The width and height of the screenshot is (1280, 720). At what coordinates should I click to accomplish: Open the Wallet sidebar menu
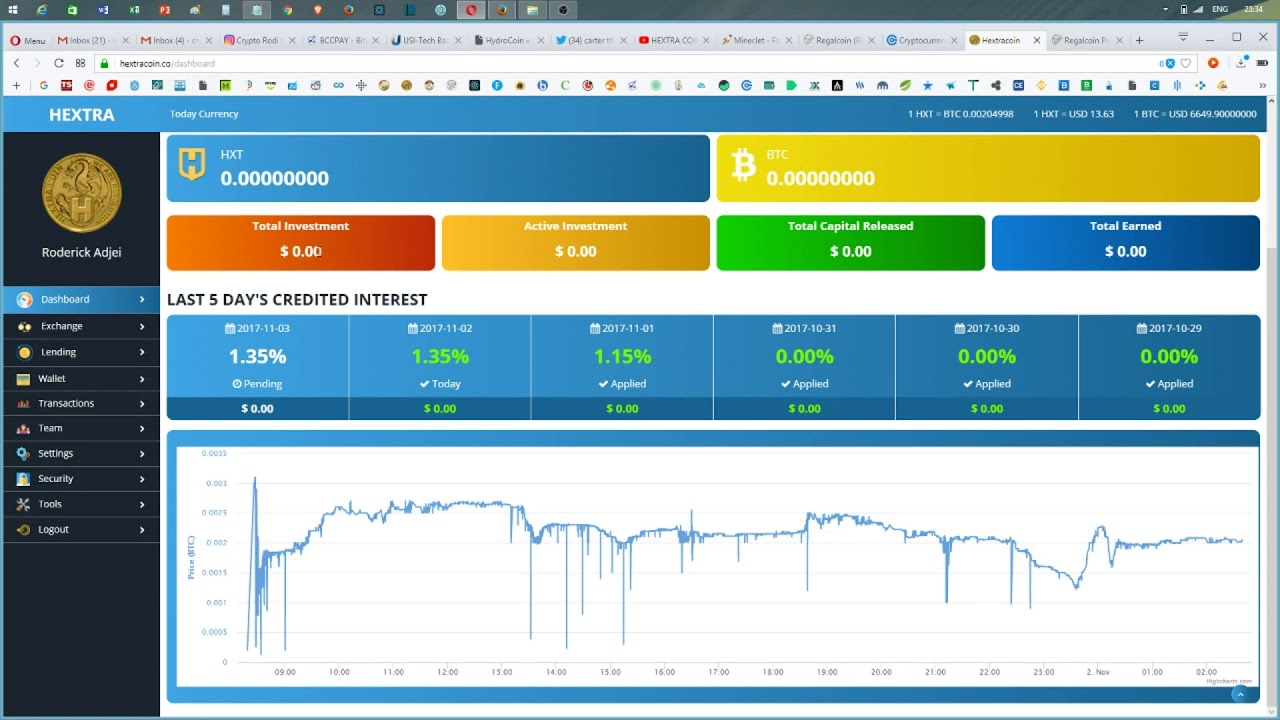[81, 379]
